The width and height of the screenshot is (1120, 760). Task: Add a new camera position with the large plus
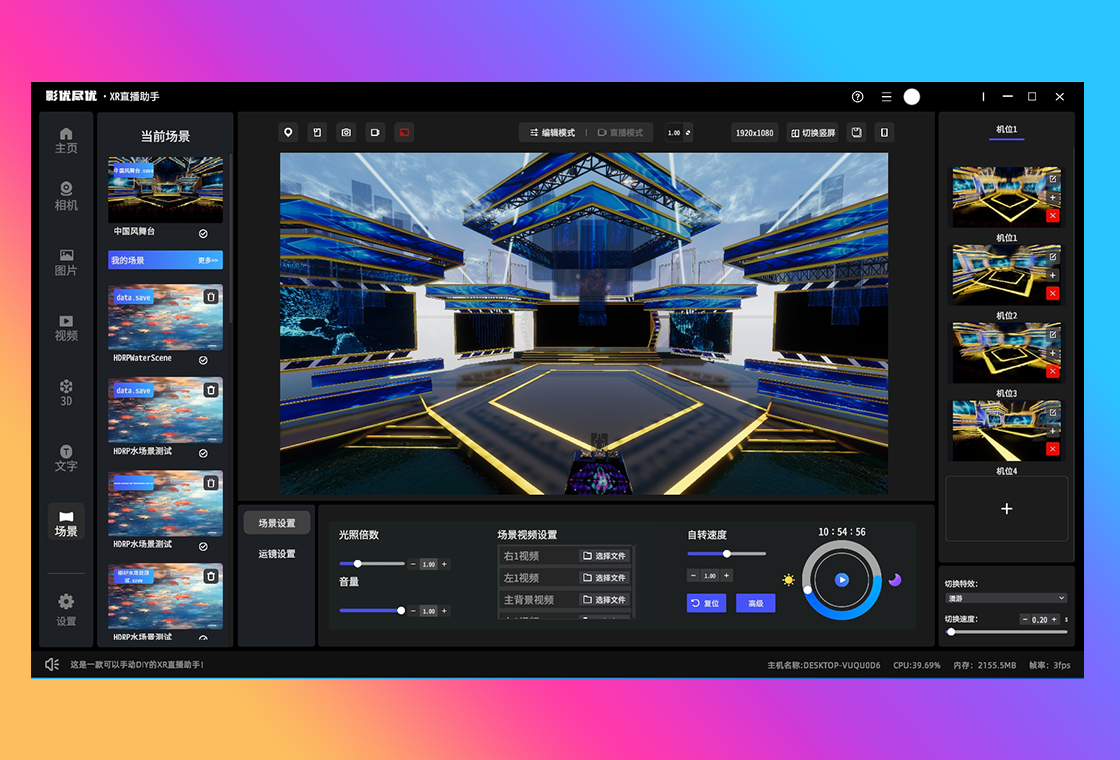click(x=1006, y=509)
